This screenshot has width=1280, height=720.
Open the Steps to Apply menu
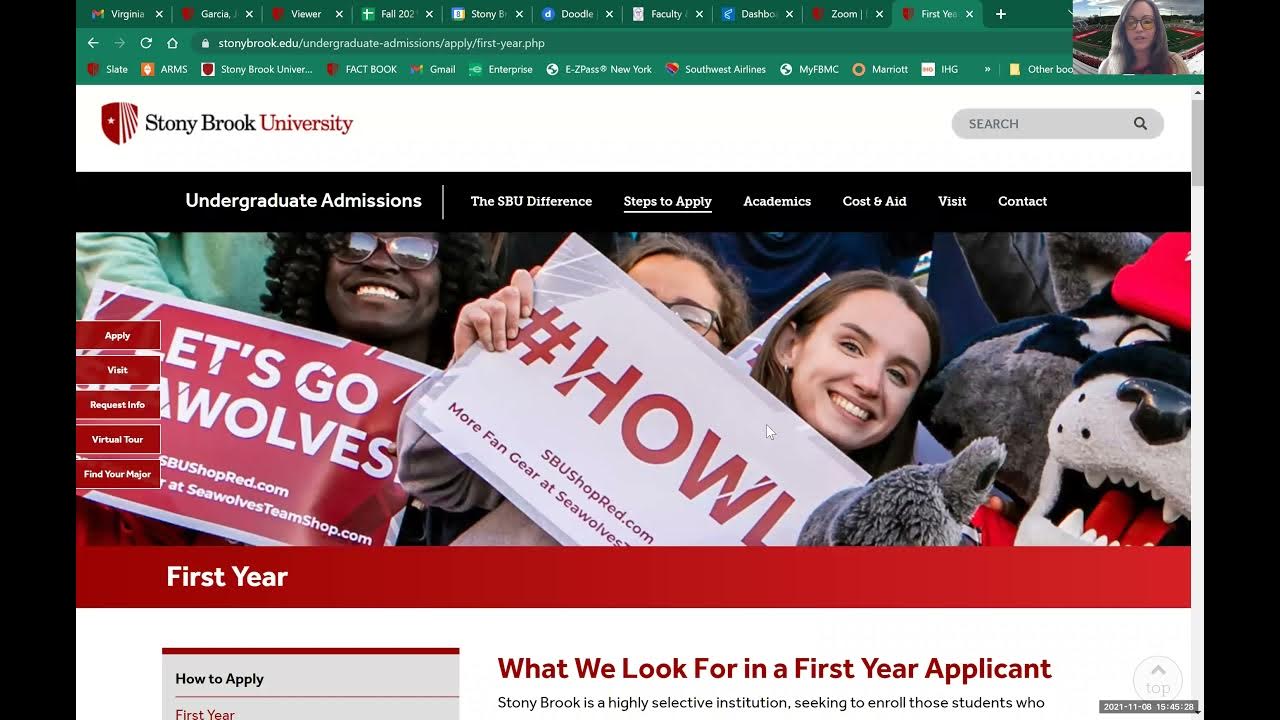(667, 201)
